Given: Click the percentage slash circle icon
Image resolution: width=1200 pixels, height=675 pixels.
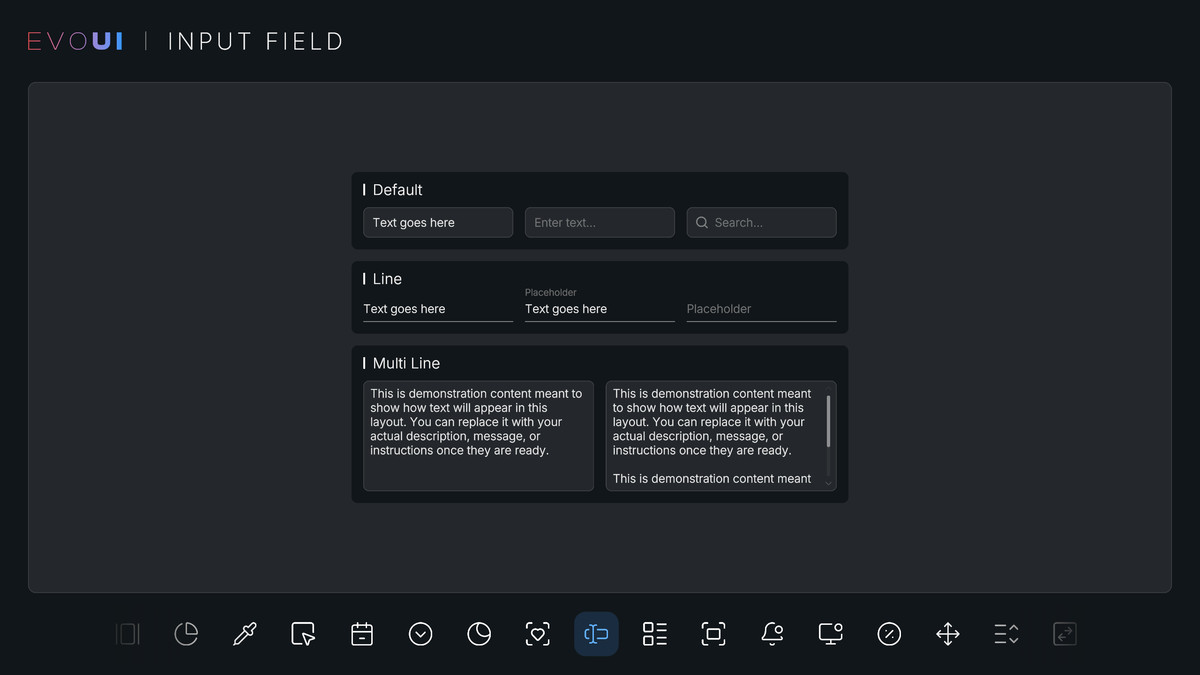Looking at the screenshot, I should 889,634.
